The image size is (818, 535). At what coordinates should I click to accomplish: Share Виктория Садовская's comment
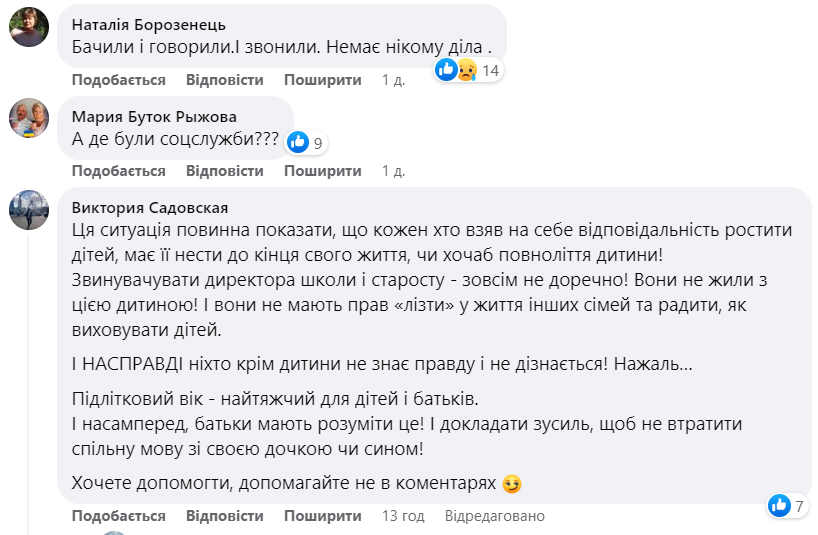pos(322,516)
